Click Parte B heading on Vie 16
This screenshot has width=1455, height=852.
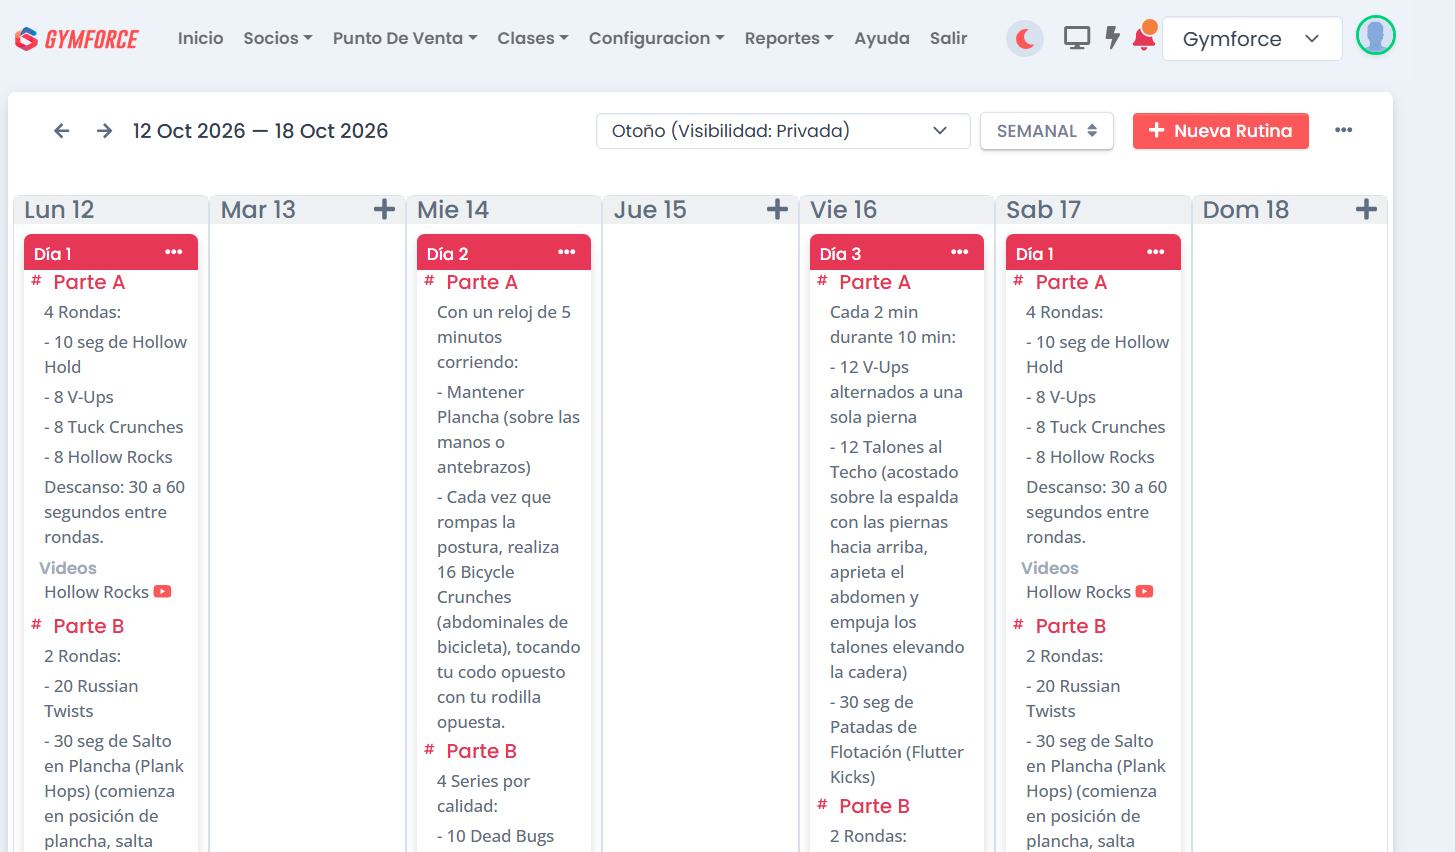click(x=875, y=806)
